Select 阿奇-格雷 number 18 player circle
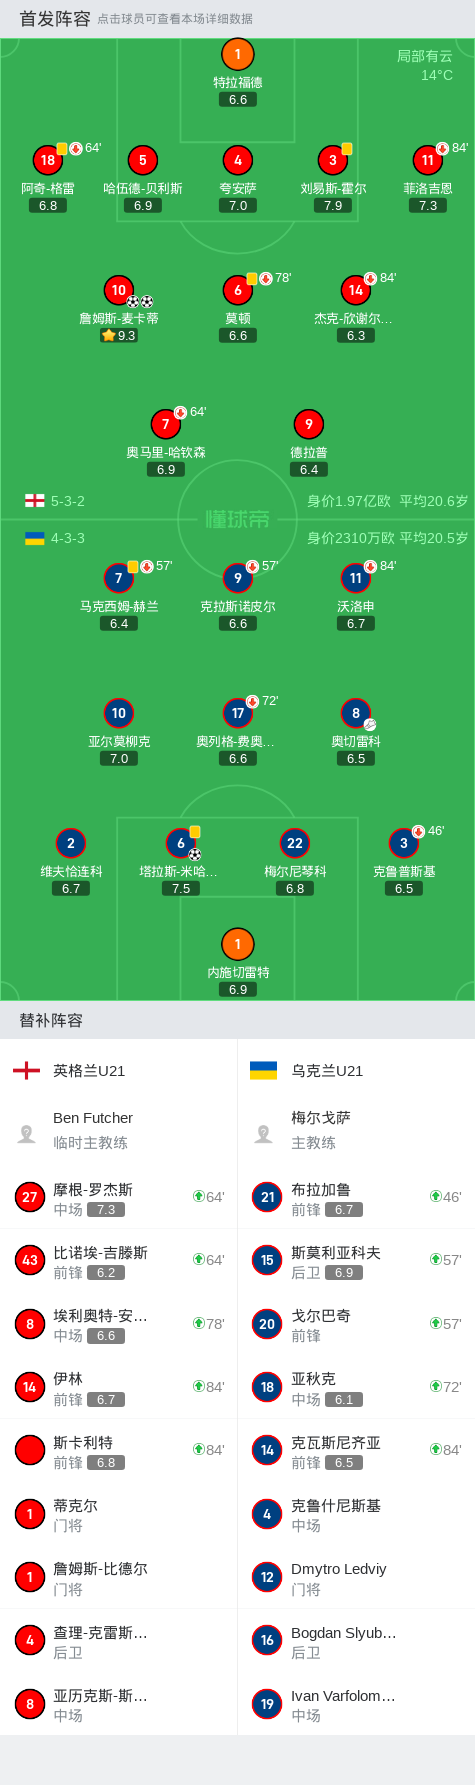The height and width of the screenshot is (1785, 475). tap(48, 160)
